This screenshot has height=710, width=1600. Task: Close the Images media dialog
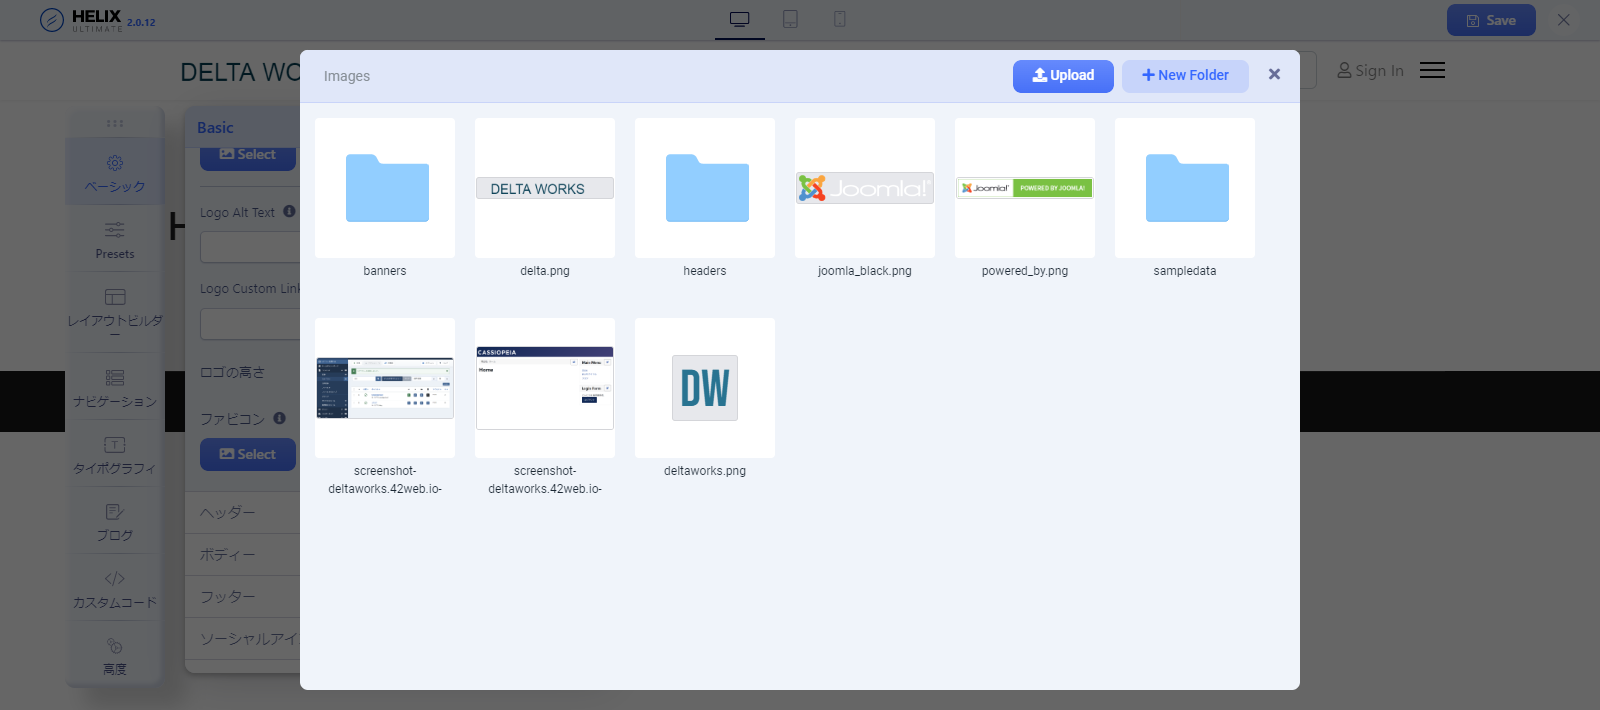pyautogui.click(x=1274, y=74)
